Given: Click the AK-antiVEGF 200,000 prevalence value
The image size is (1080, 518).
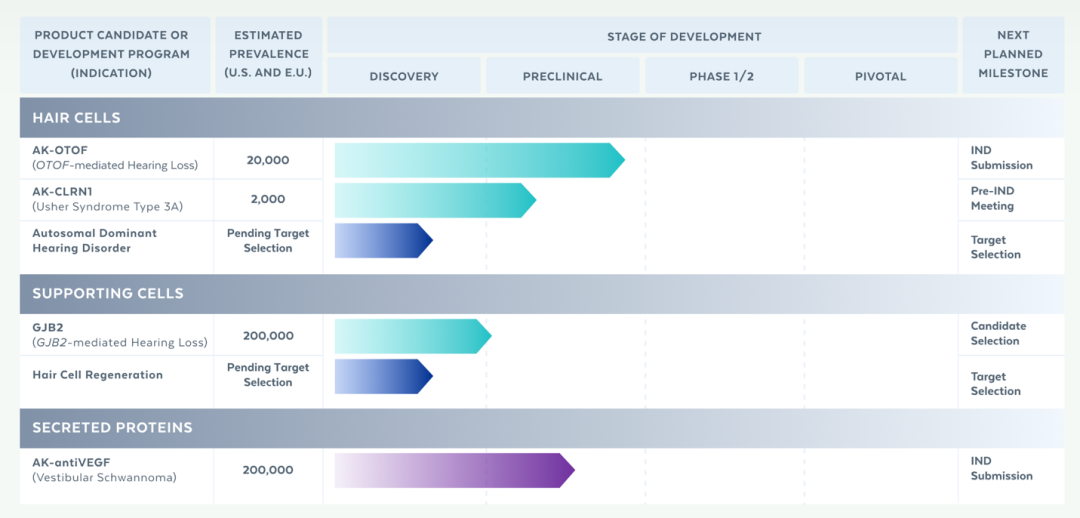Looking at the screenshot, I should [268, 470].
